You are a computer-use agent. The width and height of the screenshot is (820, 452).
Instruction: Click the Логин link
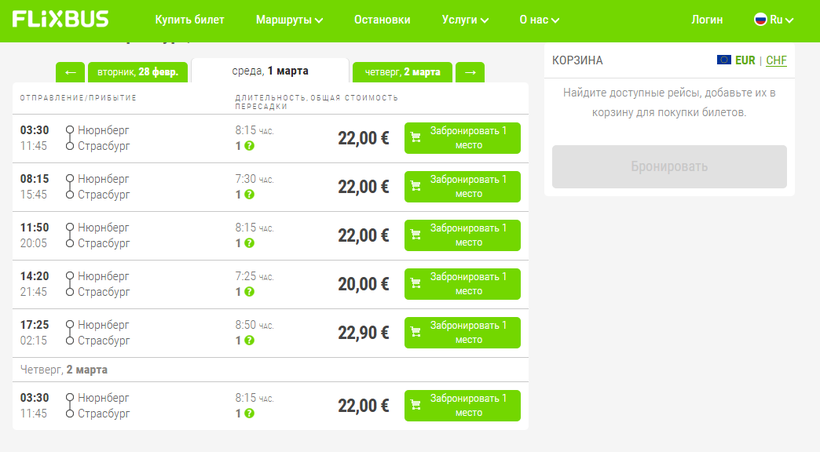tap(708, 20)
